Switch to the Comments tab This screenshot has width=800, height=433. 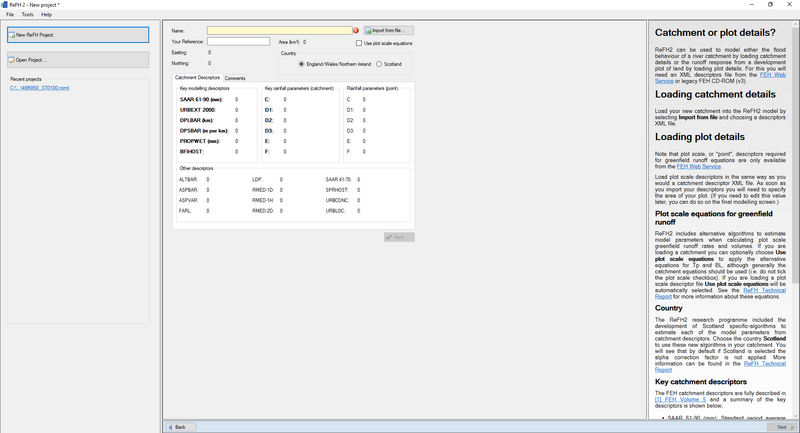235,77
